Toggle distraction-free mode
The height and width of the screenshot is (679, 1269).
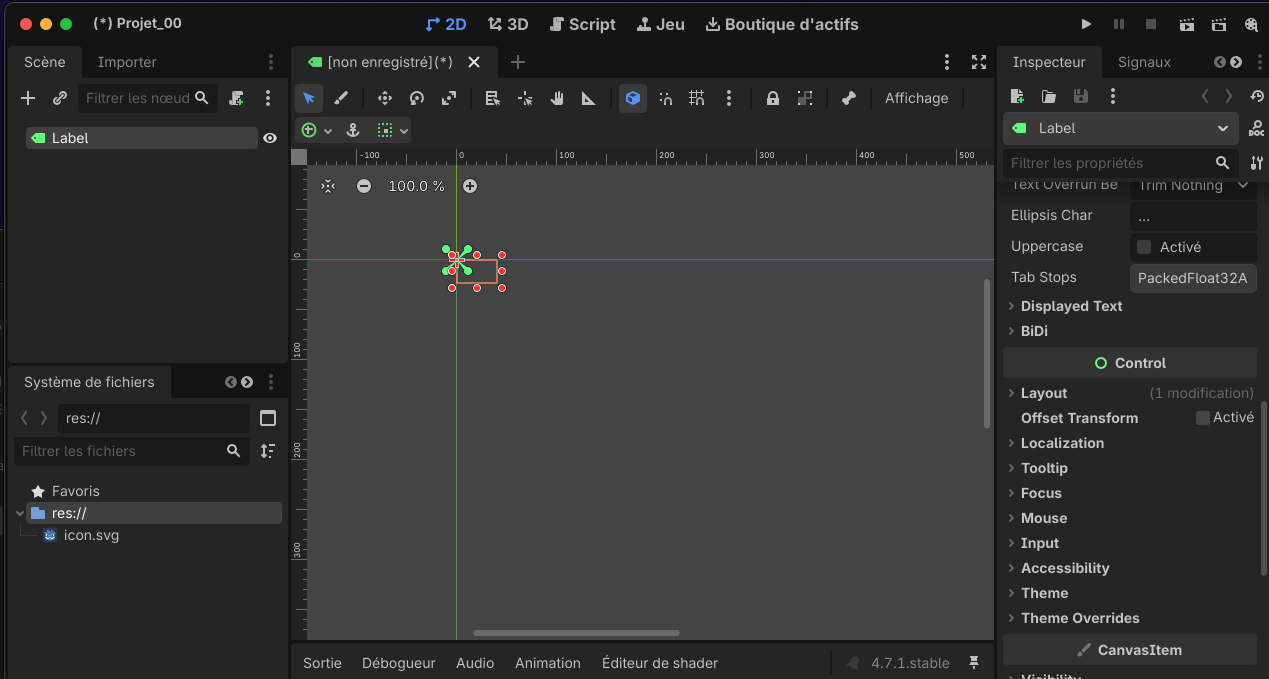(x=979, y=62)
